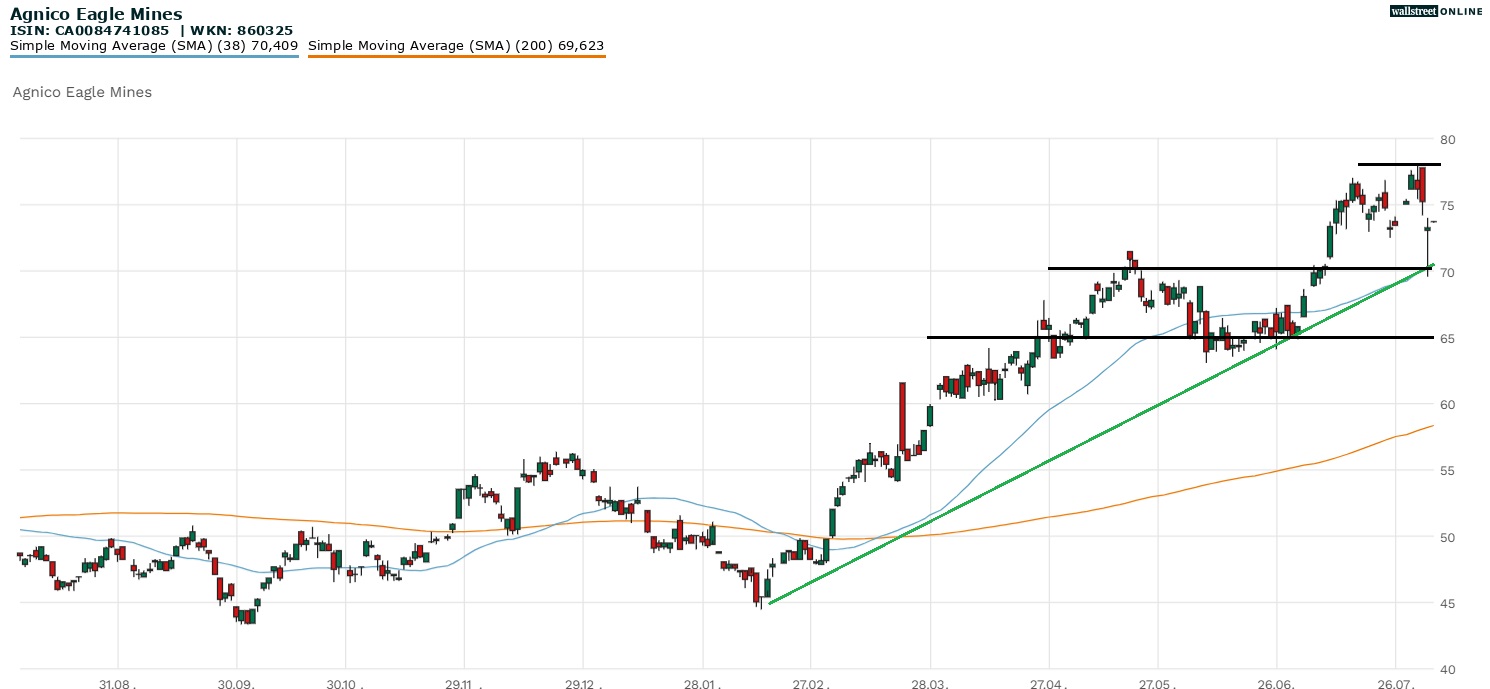Click the 45 price axis label
Viewport: 1490px width, 689px height.
point(1448,603)
